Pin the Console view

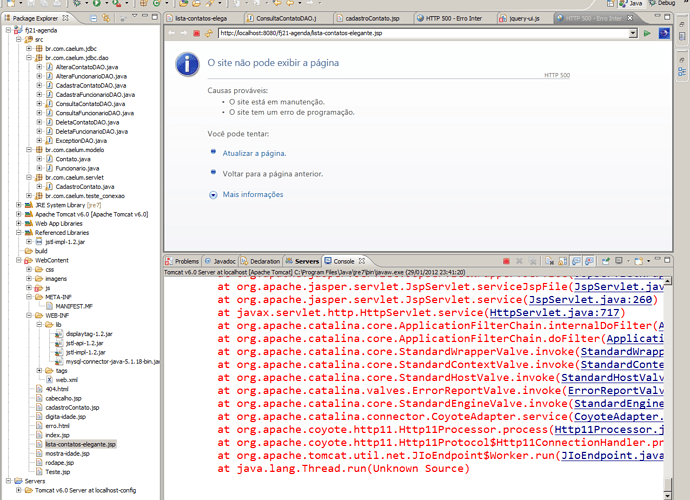tap(606, 261)
